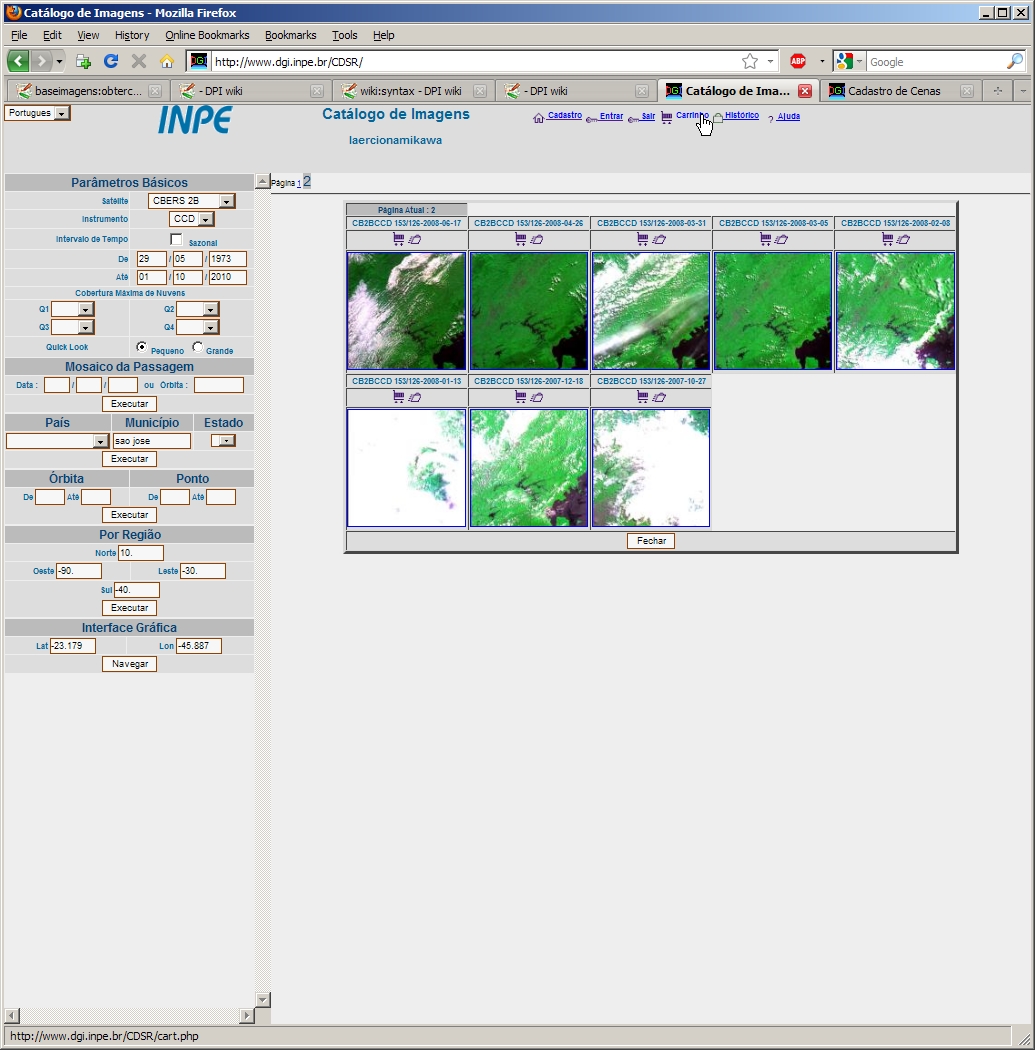Open the Portugues language dropdown
Image resolution: width=1035 pixels, height=1050 pixels.
(x=62, y=114)
